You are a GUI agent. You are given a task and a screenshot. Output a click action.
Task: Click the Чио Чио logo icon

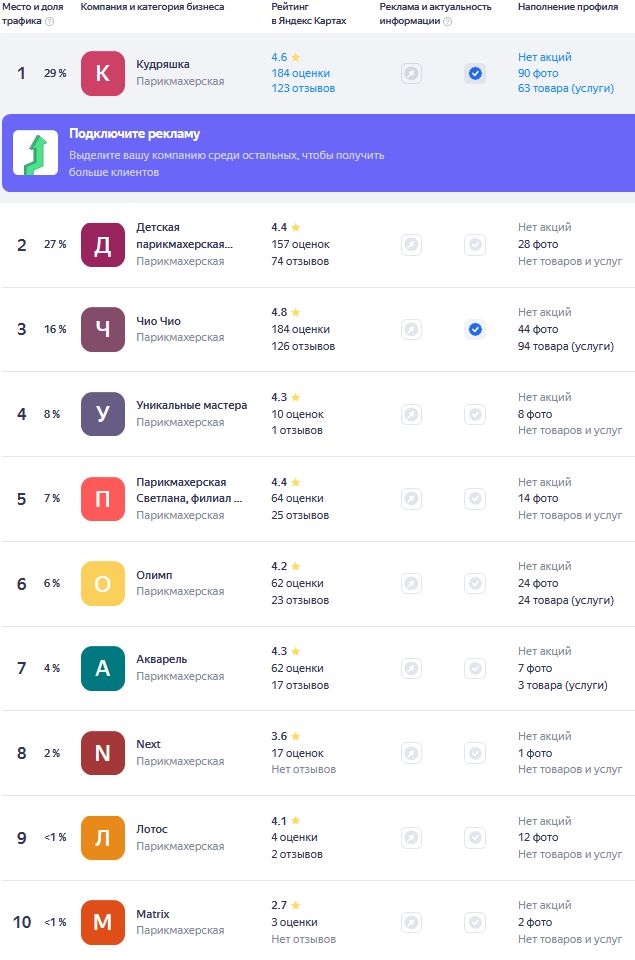(x=103, y=329)
